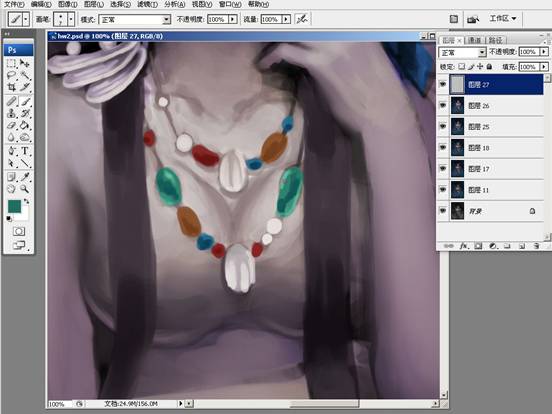This screenshot has width=552, height=414.
Task: Click the delete layer trash icon
Action: coord(536,246)
